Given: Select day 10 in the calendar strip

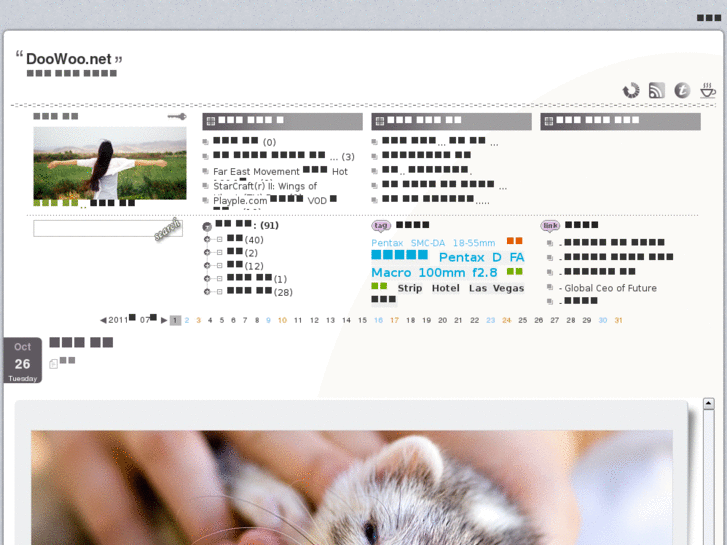Looking at the screenshot, I should pos(282,320).
